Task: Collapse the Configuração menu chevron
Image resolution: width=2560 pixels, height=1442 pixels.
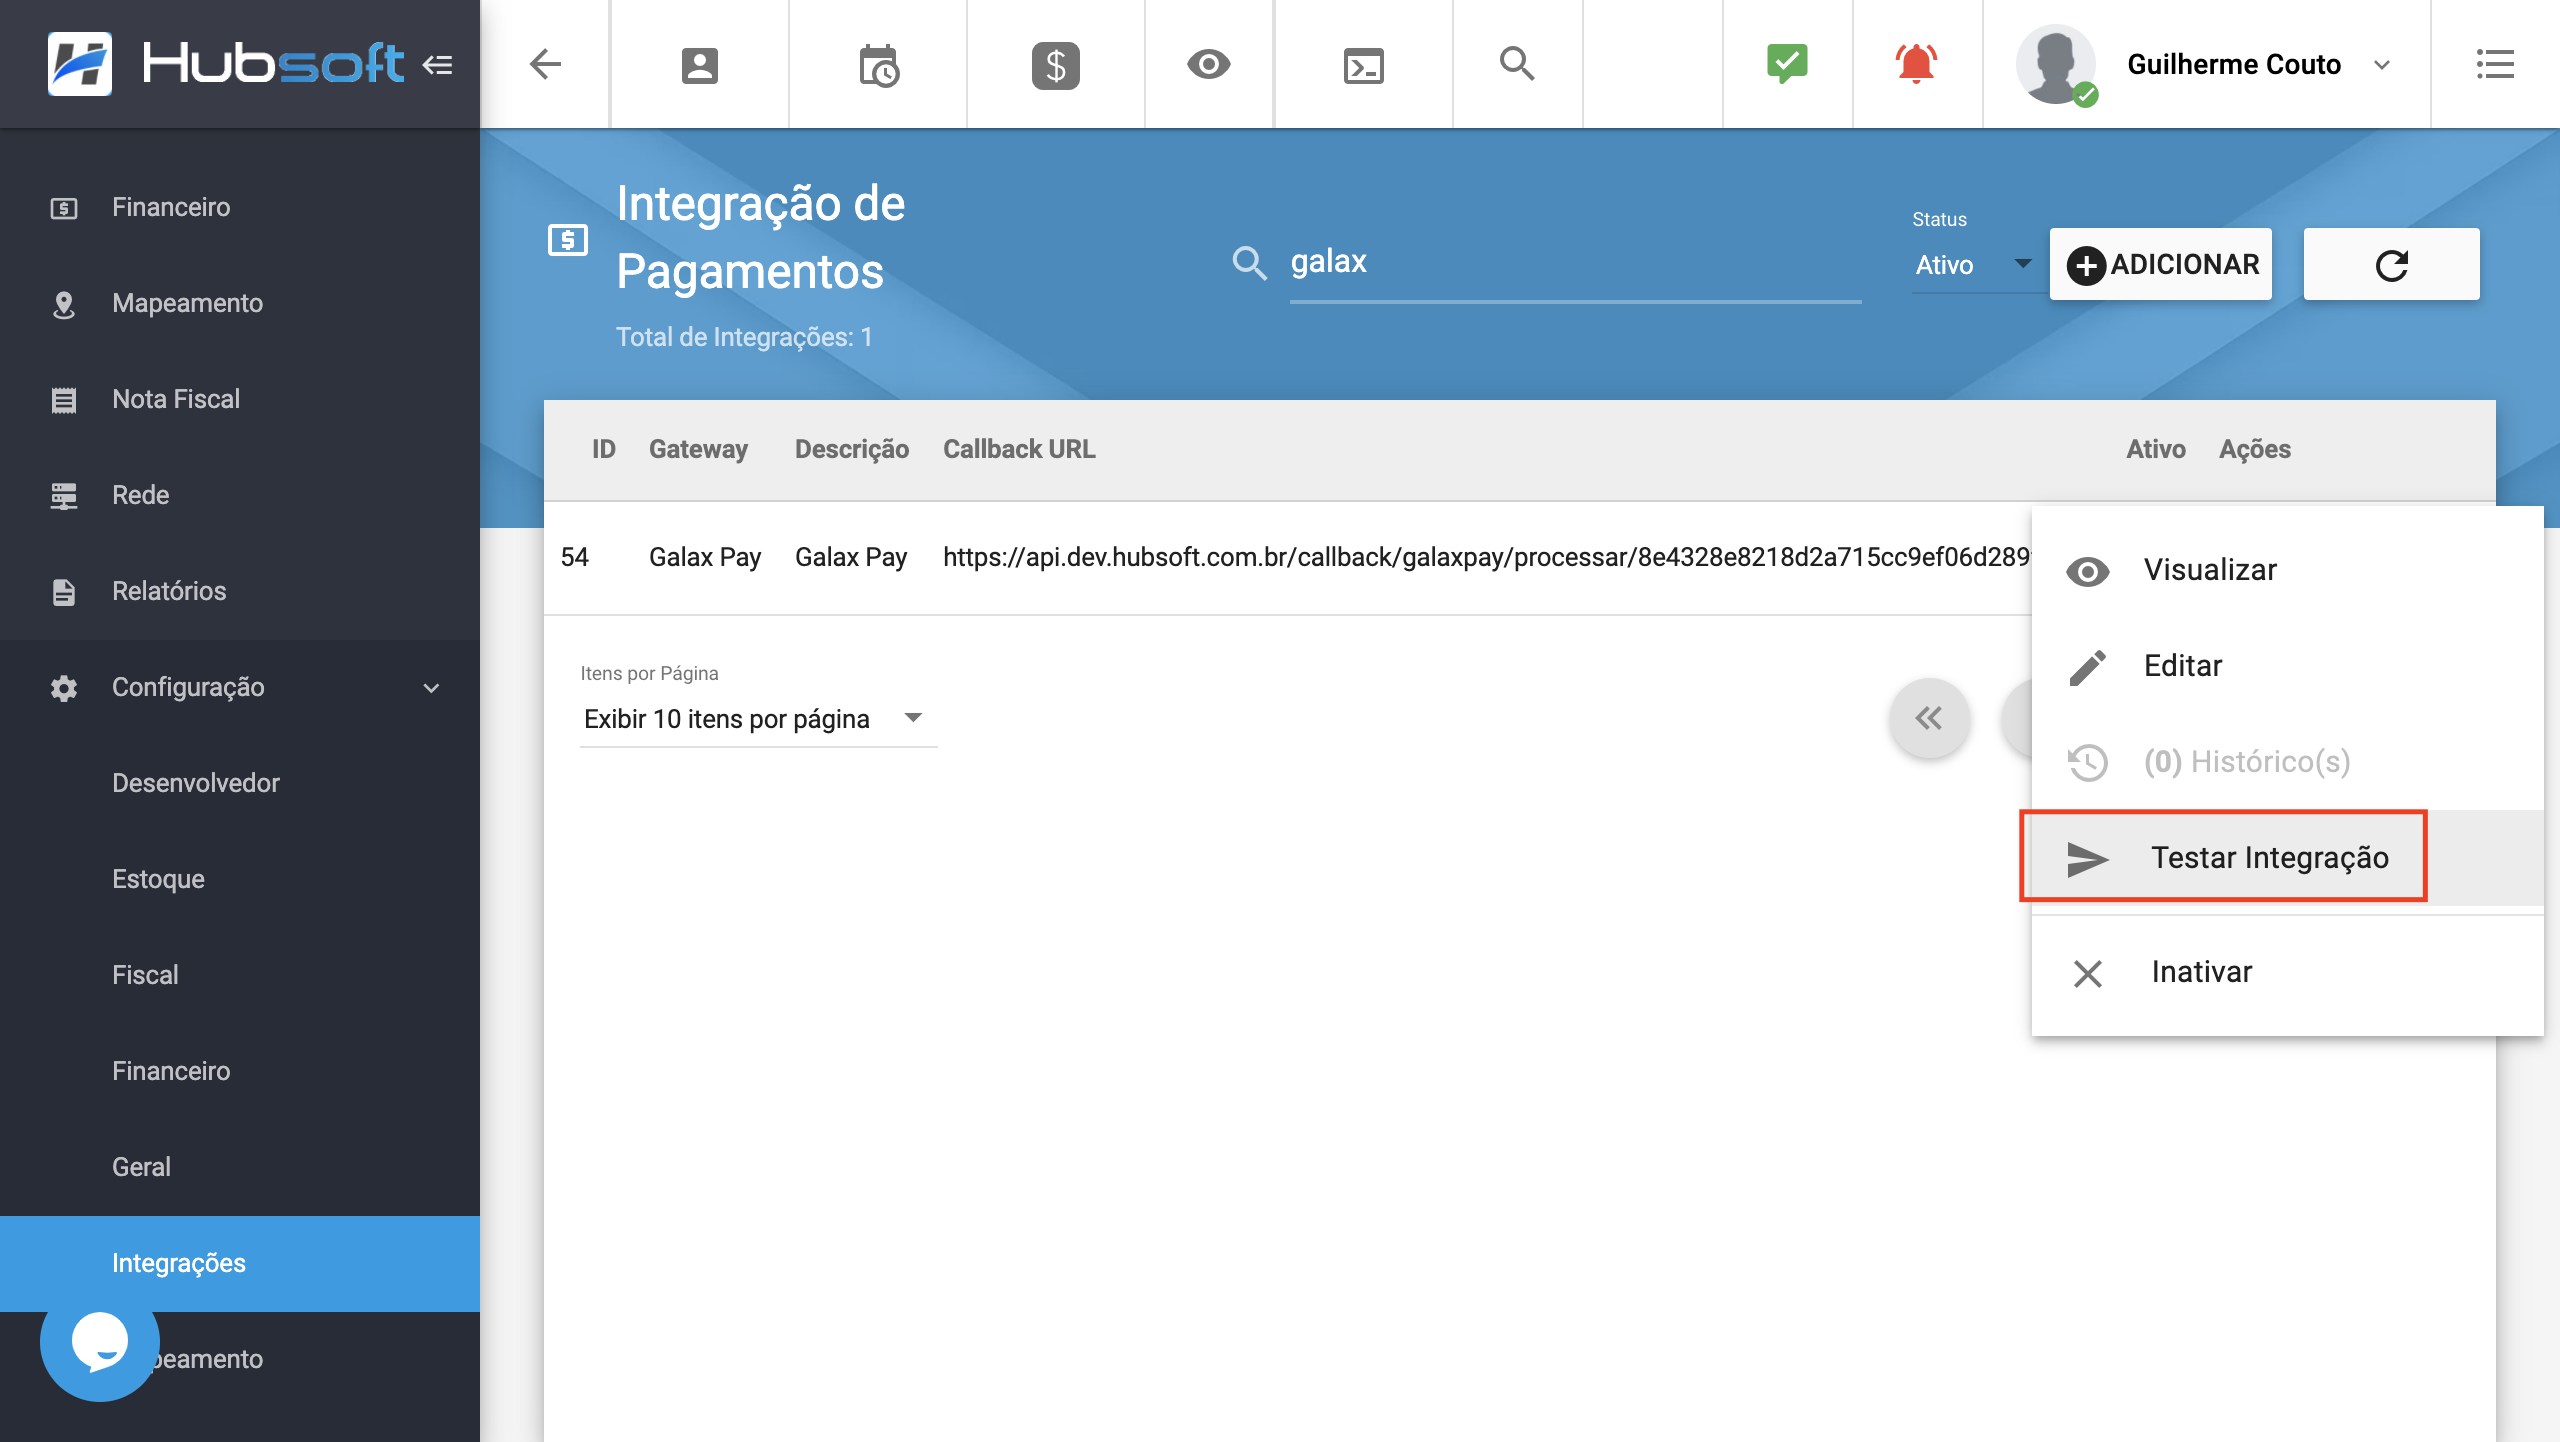Action: (x=431, y=687)
